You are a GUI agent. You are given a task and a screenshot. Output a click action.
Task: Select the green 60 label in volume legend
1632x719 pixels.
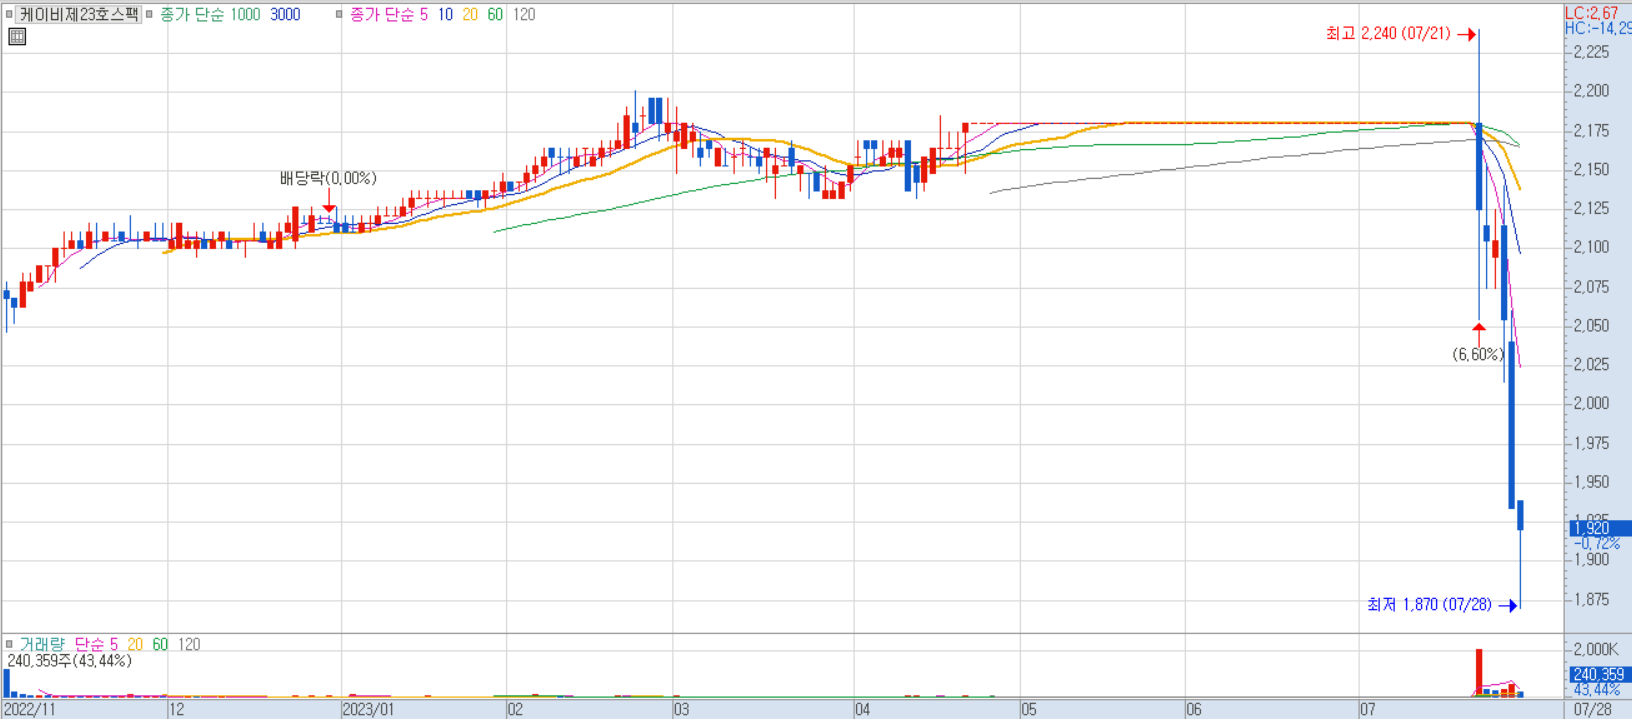pos(160,644)
